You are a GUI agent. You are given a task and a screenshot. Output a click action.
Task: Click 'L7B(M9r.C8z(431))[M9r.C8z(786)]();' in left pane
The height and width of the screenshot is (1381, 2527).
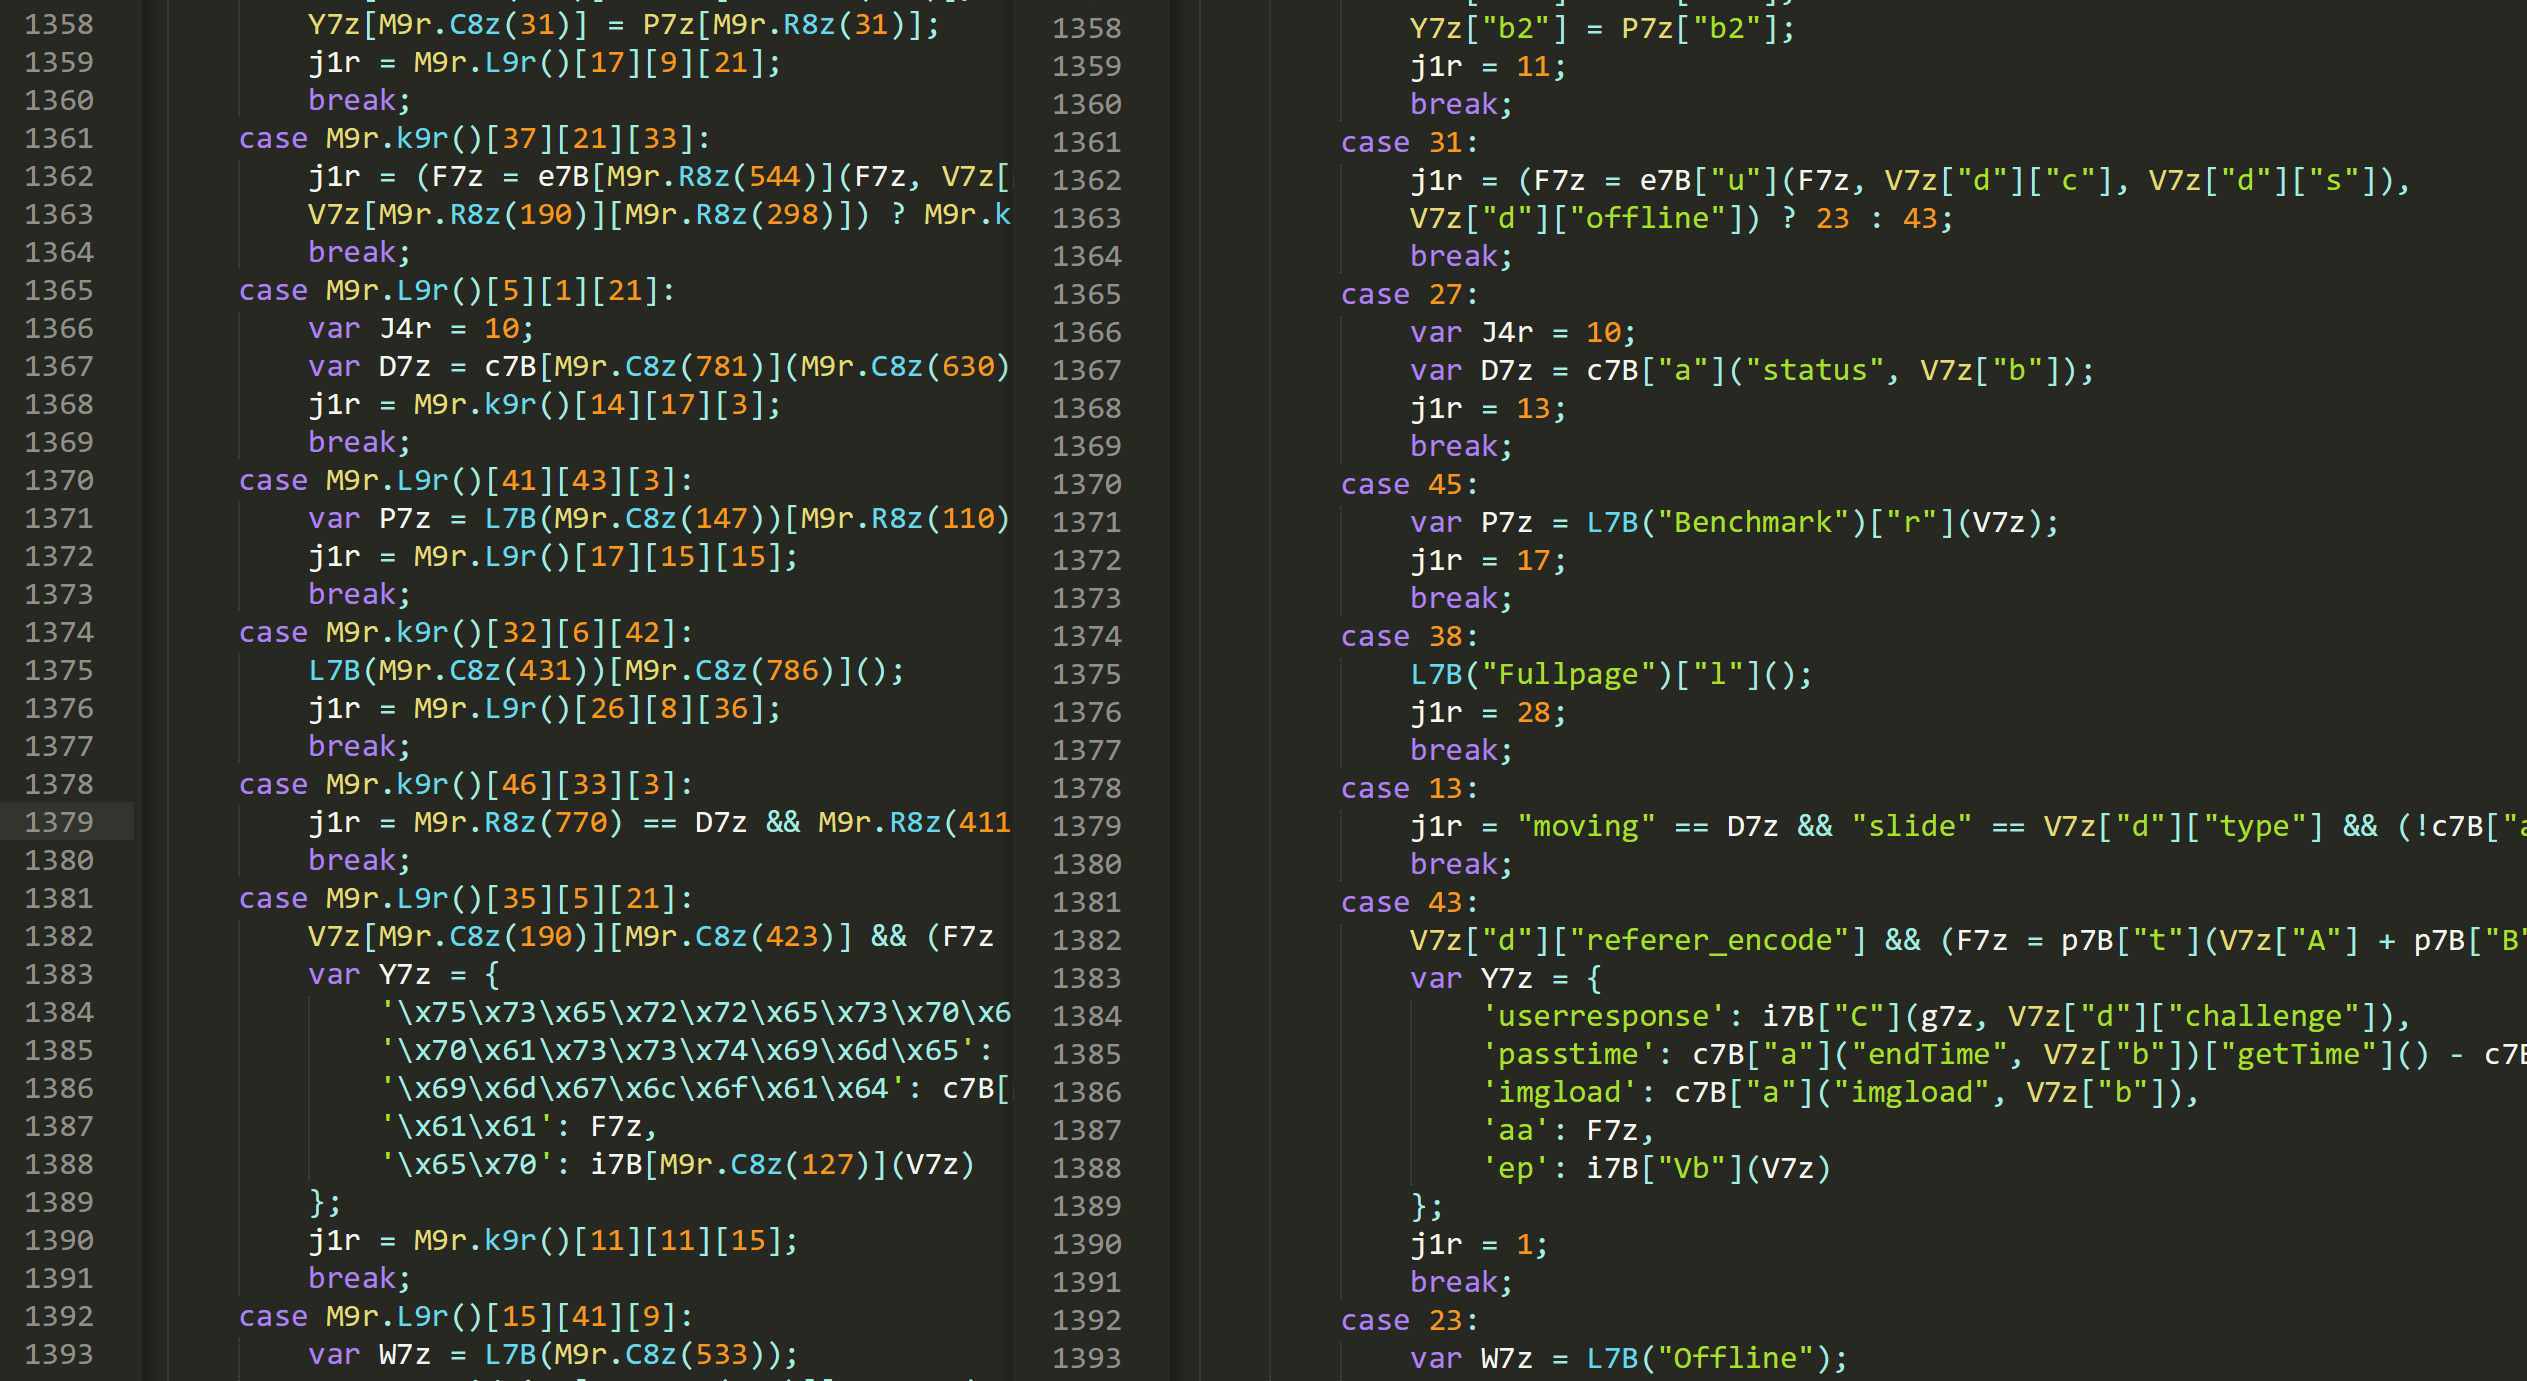pyautogui.click(x=607, y=670)
